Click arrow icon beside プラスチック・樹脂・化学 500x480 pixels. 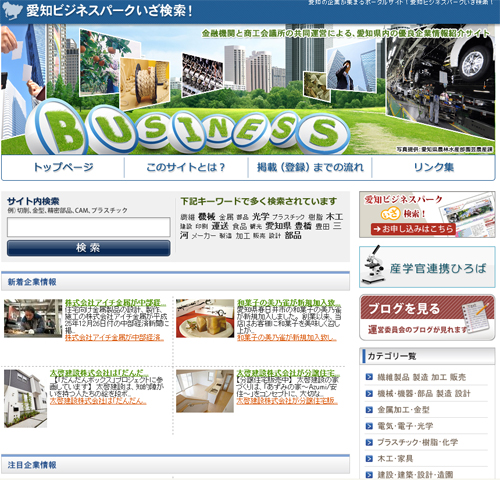point(369,442)
